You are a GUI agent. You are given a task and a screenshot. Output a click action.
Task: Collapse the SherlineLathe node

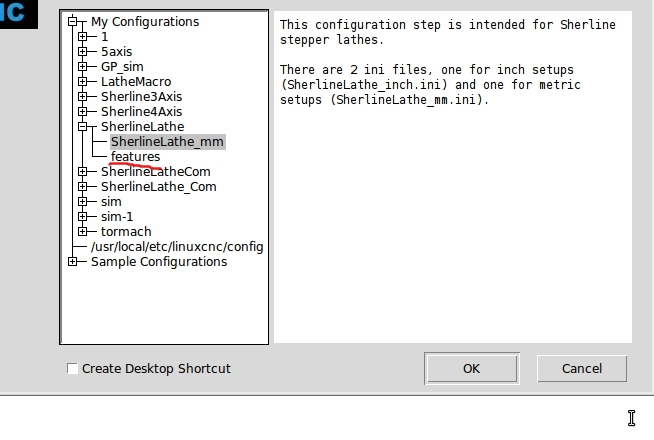[x=83, y=127]
